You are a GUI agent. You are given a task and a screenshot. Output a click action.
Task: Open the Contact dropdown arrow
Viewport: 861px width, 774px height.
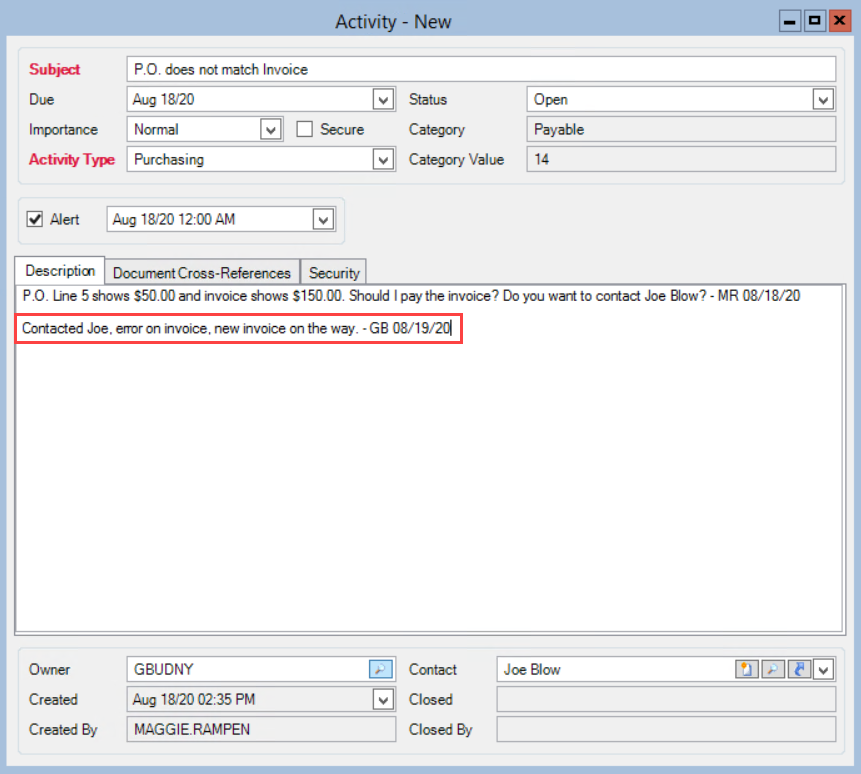824,669
